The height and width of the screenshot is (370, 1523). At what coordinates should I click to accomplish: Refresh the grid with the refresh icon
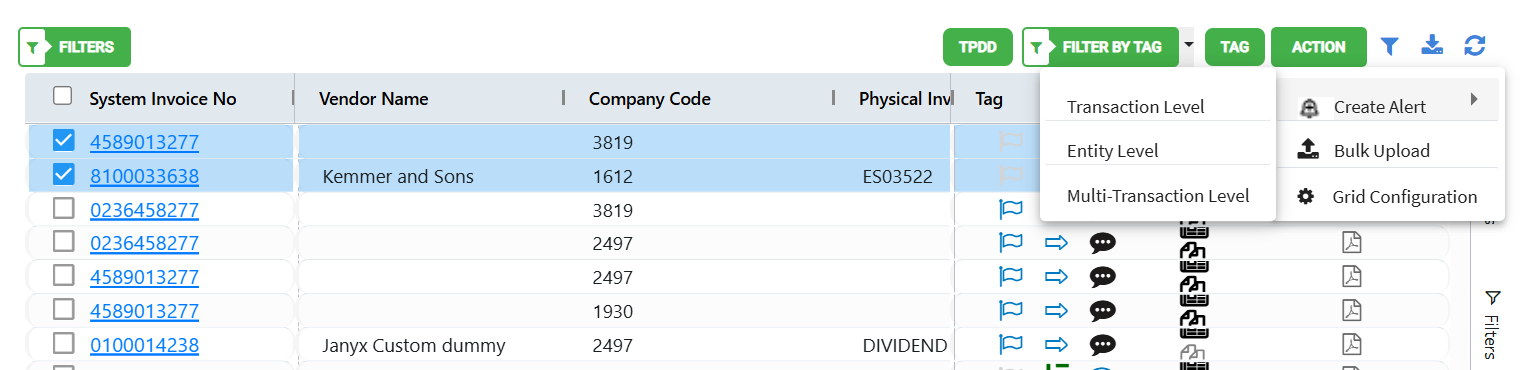tap(1475, 46)
